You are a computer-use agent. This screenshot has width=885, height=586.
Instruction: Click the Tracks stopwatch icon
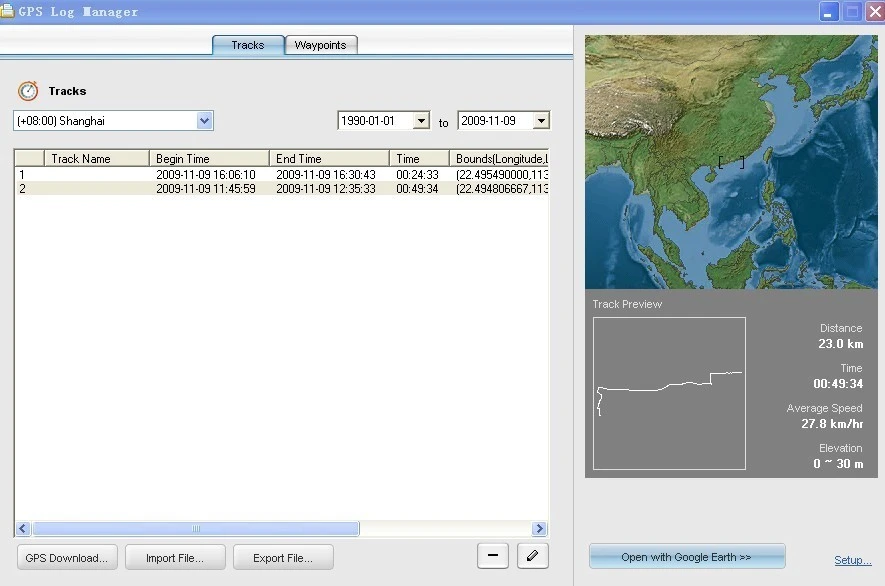pyautogui.click(x=28, y=91)
